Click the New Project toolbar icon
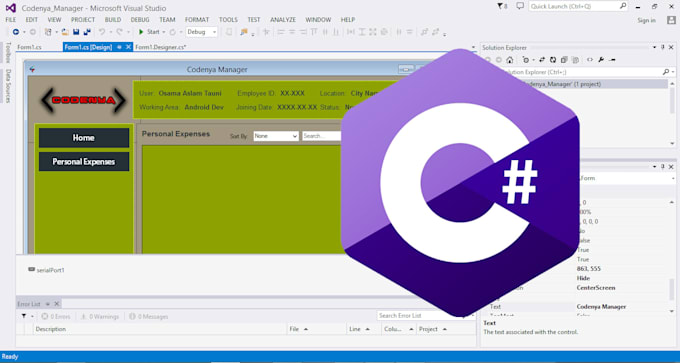This screenshot has height=363, width=680. point(48,32)
